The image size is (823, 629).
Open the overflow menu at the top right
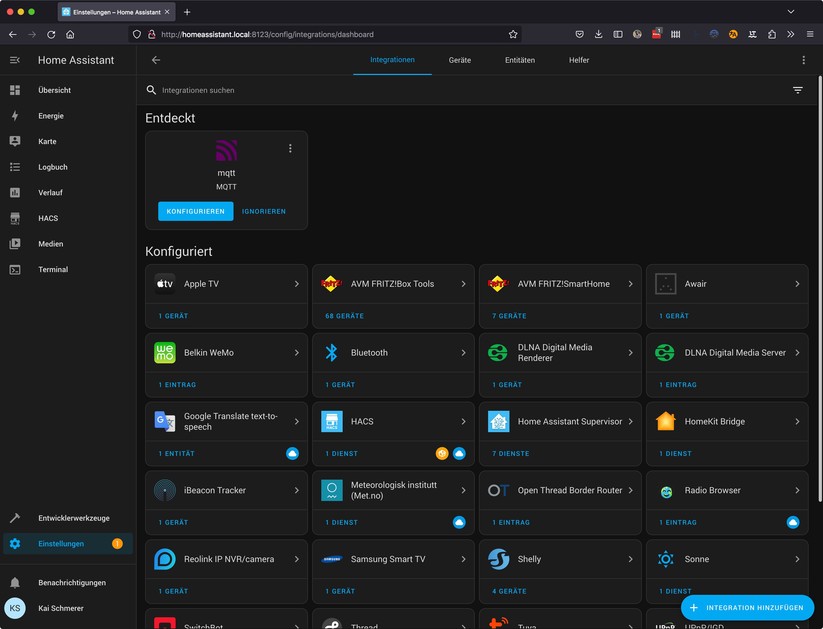(803, 60)
